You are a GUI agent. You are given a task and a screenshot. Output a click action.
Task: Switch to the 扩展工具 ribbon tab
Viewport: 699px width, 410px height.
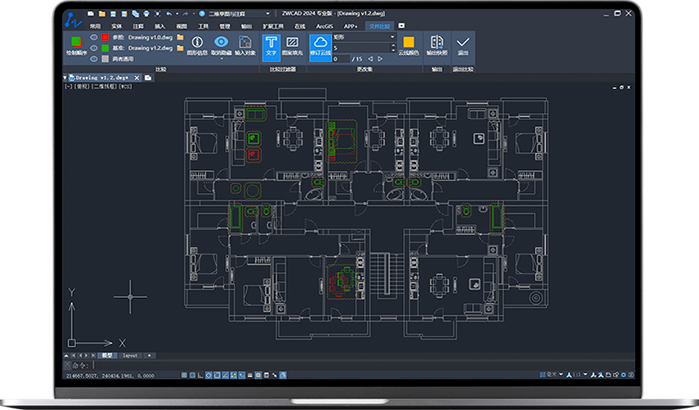pos(273,26)
